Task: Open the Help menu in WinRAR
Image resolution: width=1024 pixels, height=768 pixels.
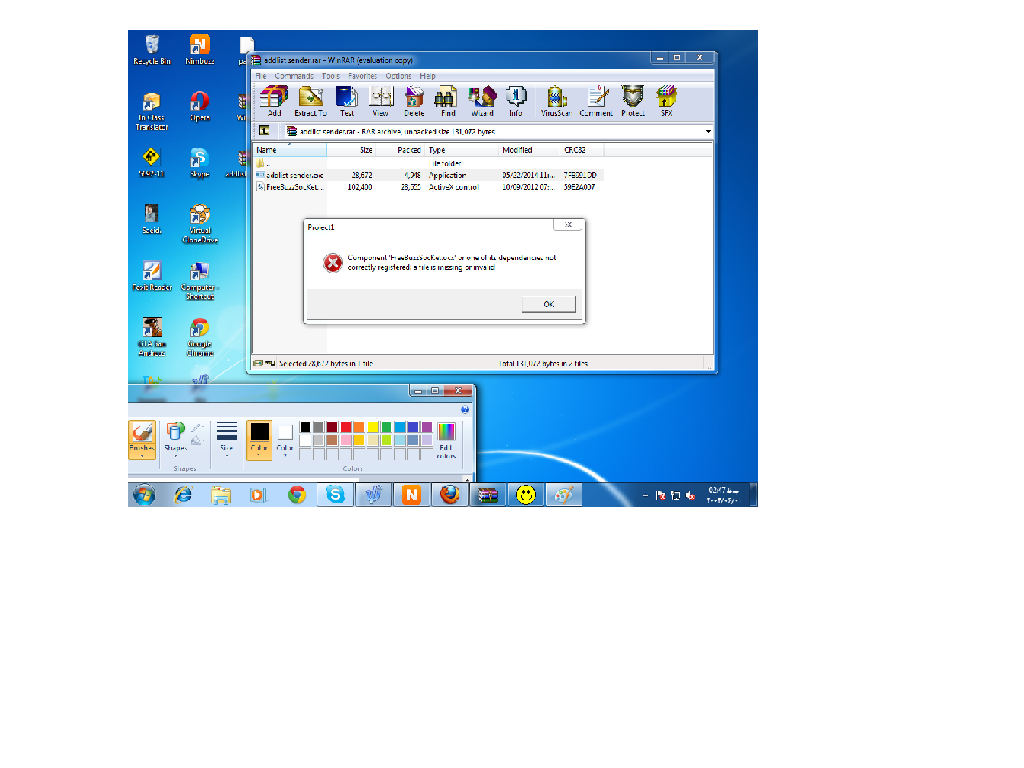Action: coord(427,76)
